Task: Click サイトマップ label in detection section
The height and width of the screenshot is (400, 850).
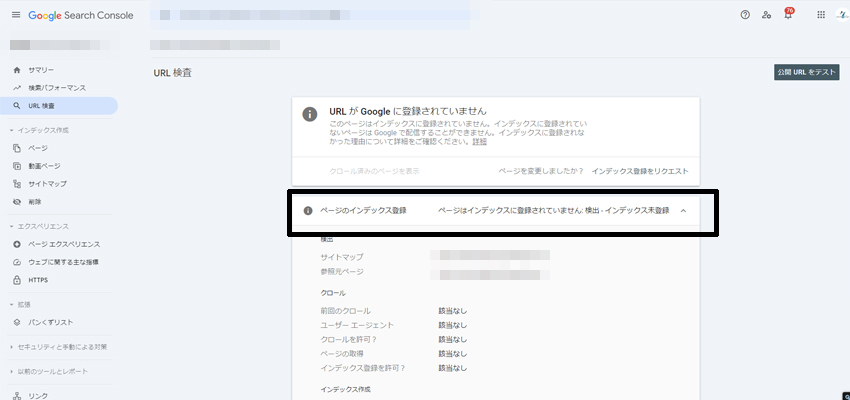Action: 342,257
